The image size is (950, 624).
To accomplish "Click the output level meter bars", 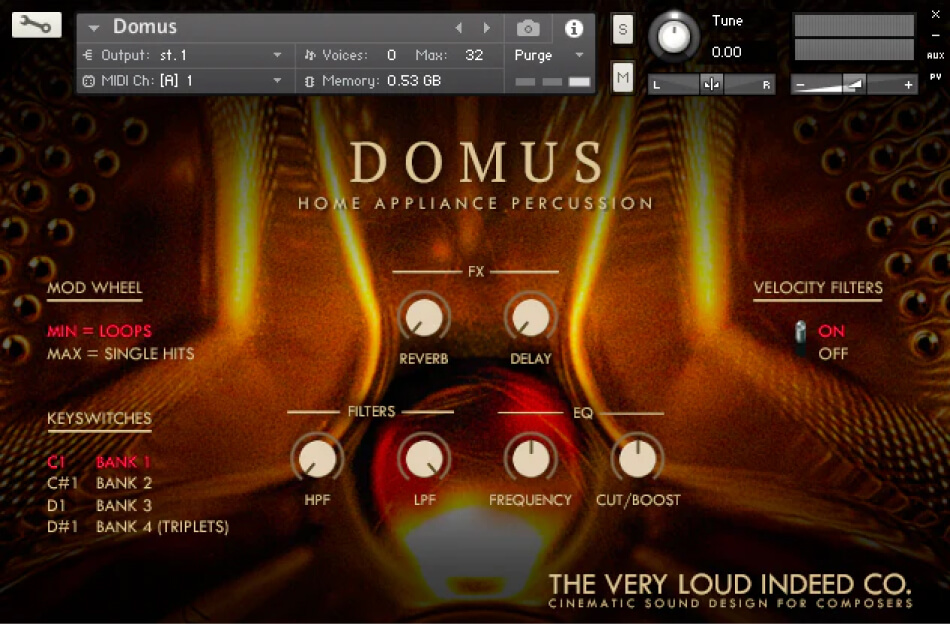I will 854,38.
